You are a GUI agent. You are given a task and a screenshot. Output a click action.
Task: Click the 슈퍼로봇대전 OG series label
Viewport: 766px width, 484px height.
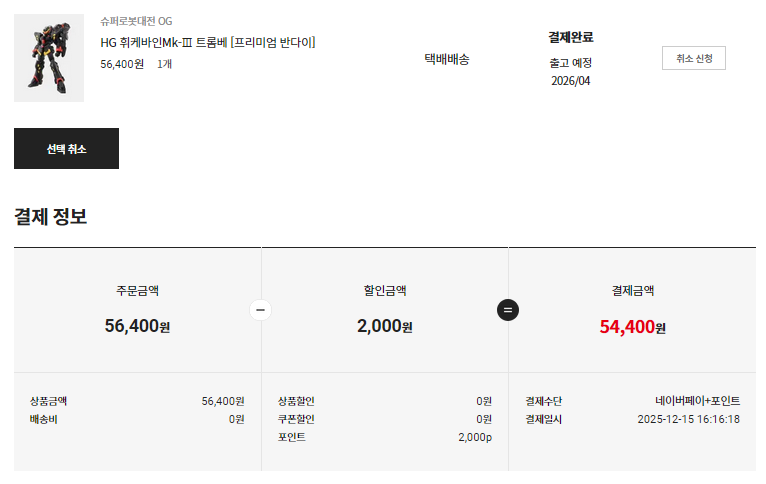click(136, 21)
